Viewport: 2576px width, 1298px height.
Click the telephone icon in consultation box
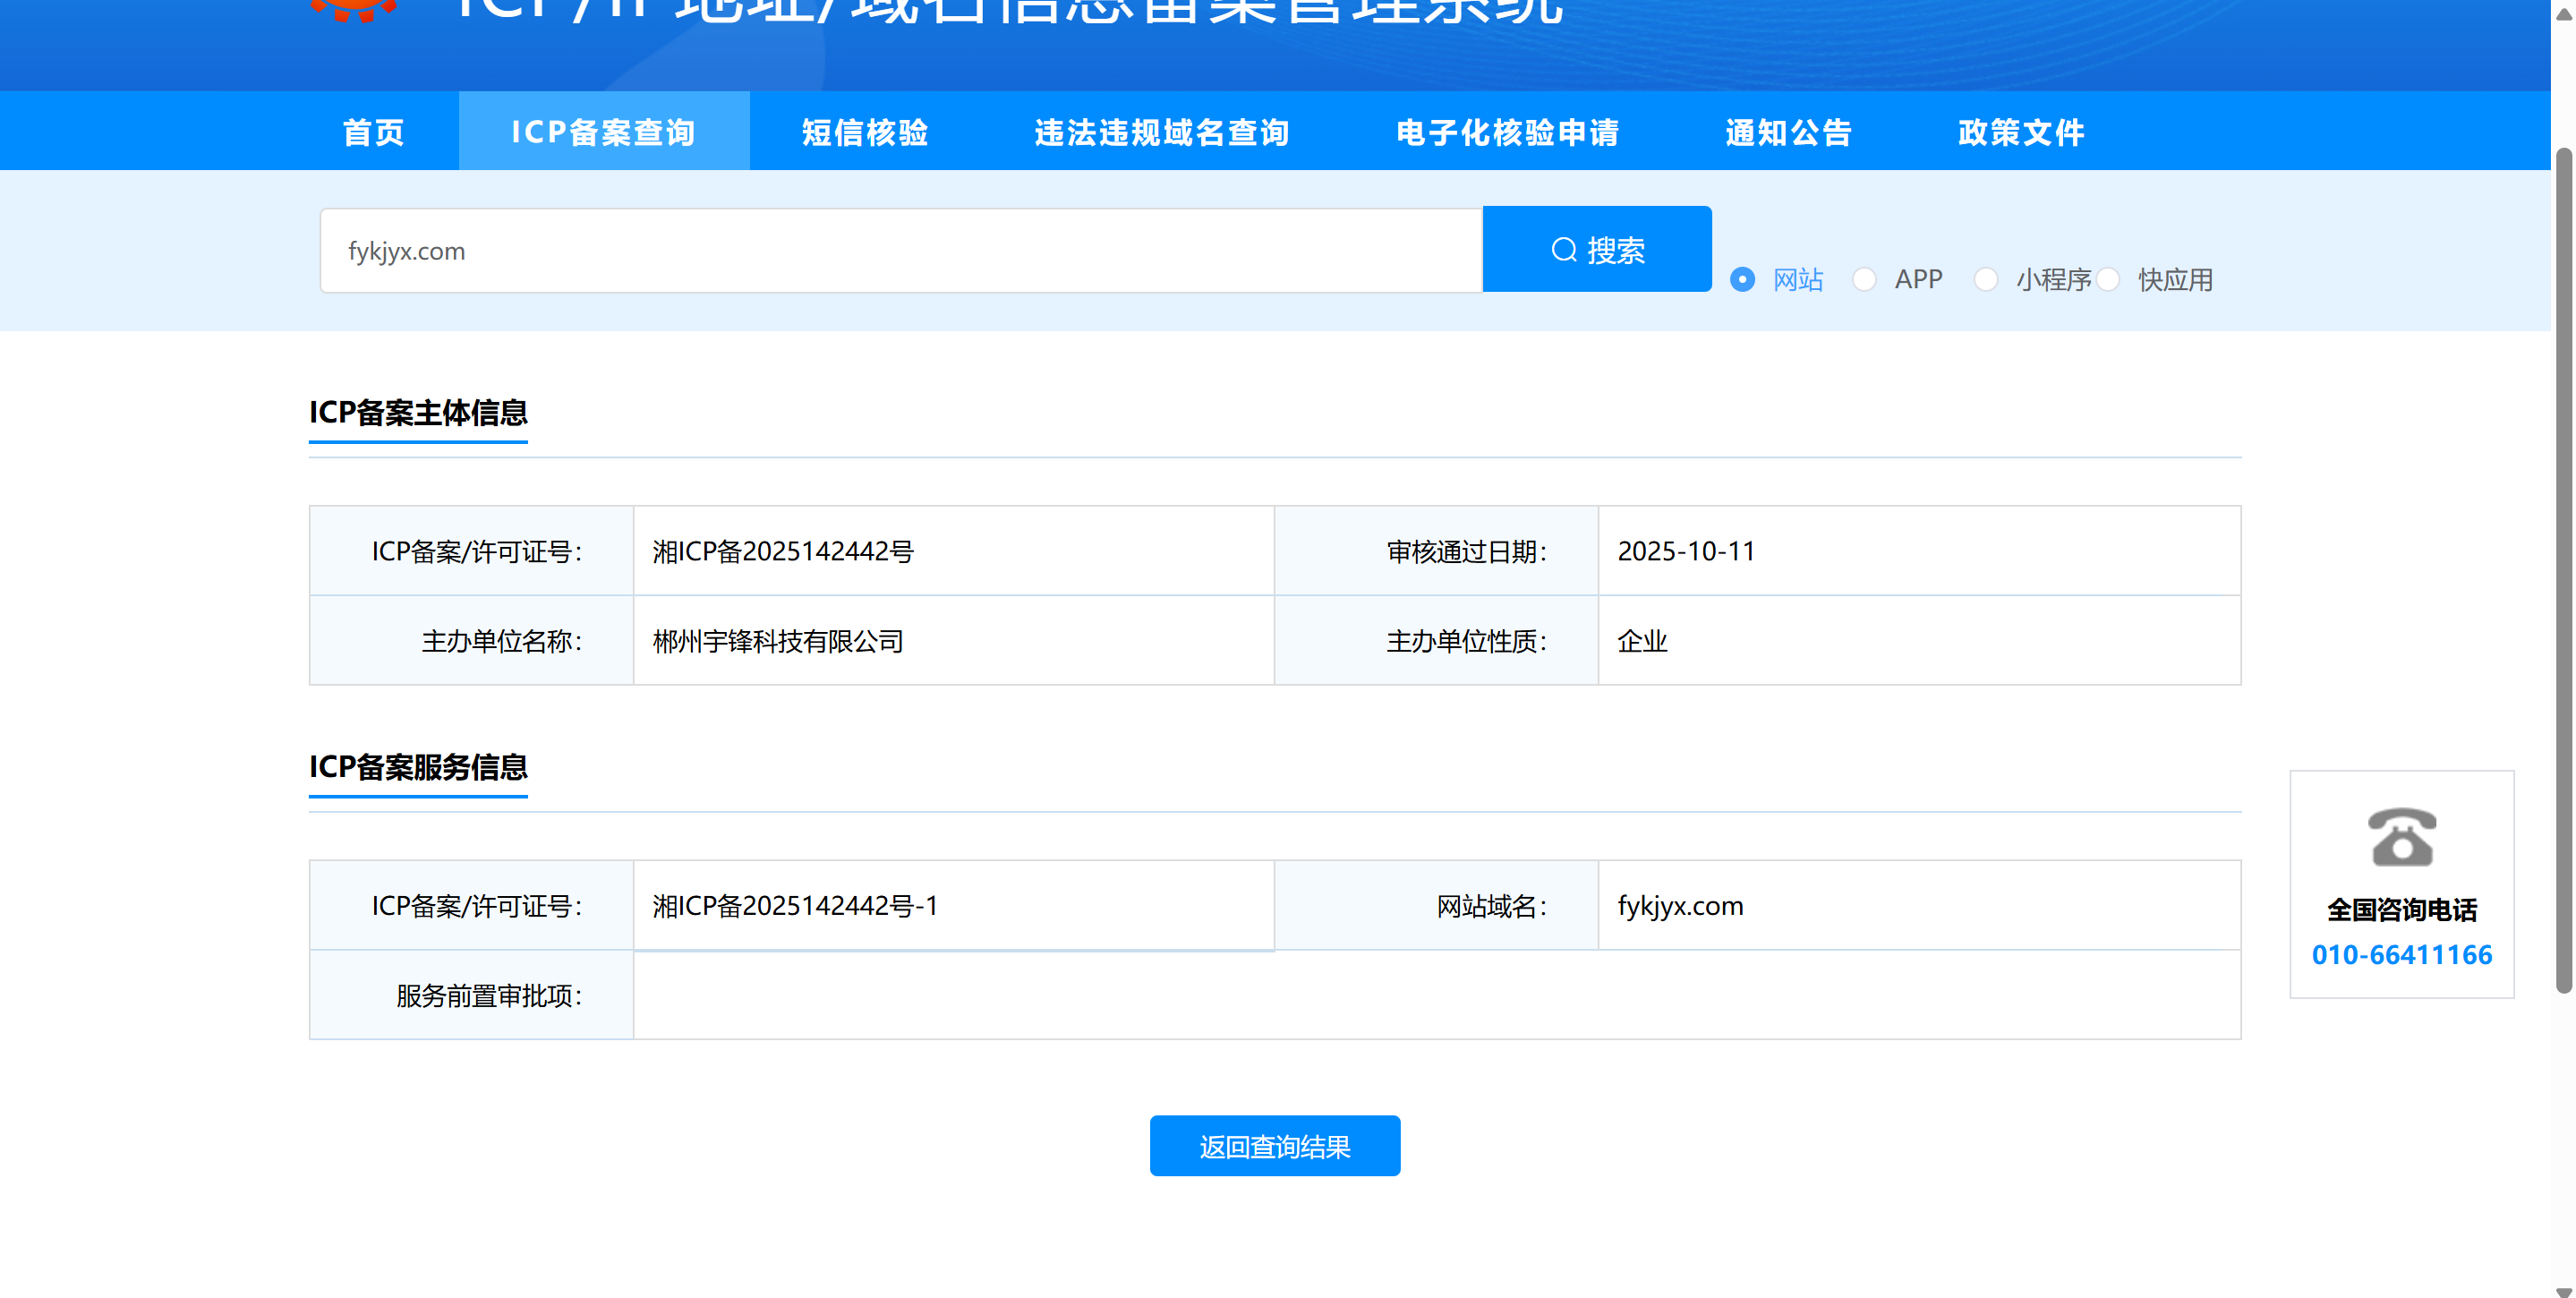[x=2401, y=836]
